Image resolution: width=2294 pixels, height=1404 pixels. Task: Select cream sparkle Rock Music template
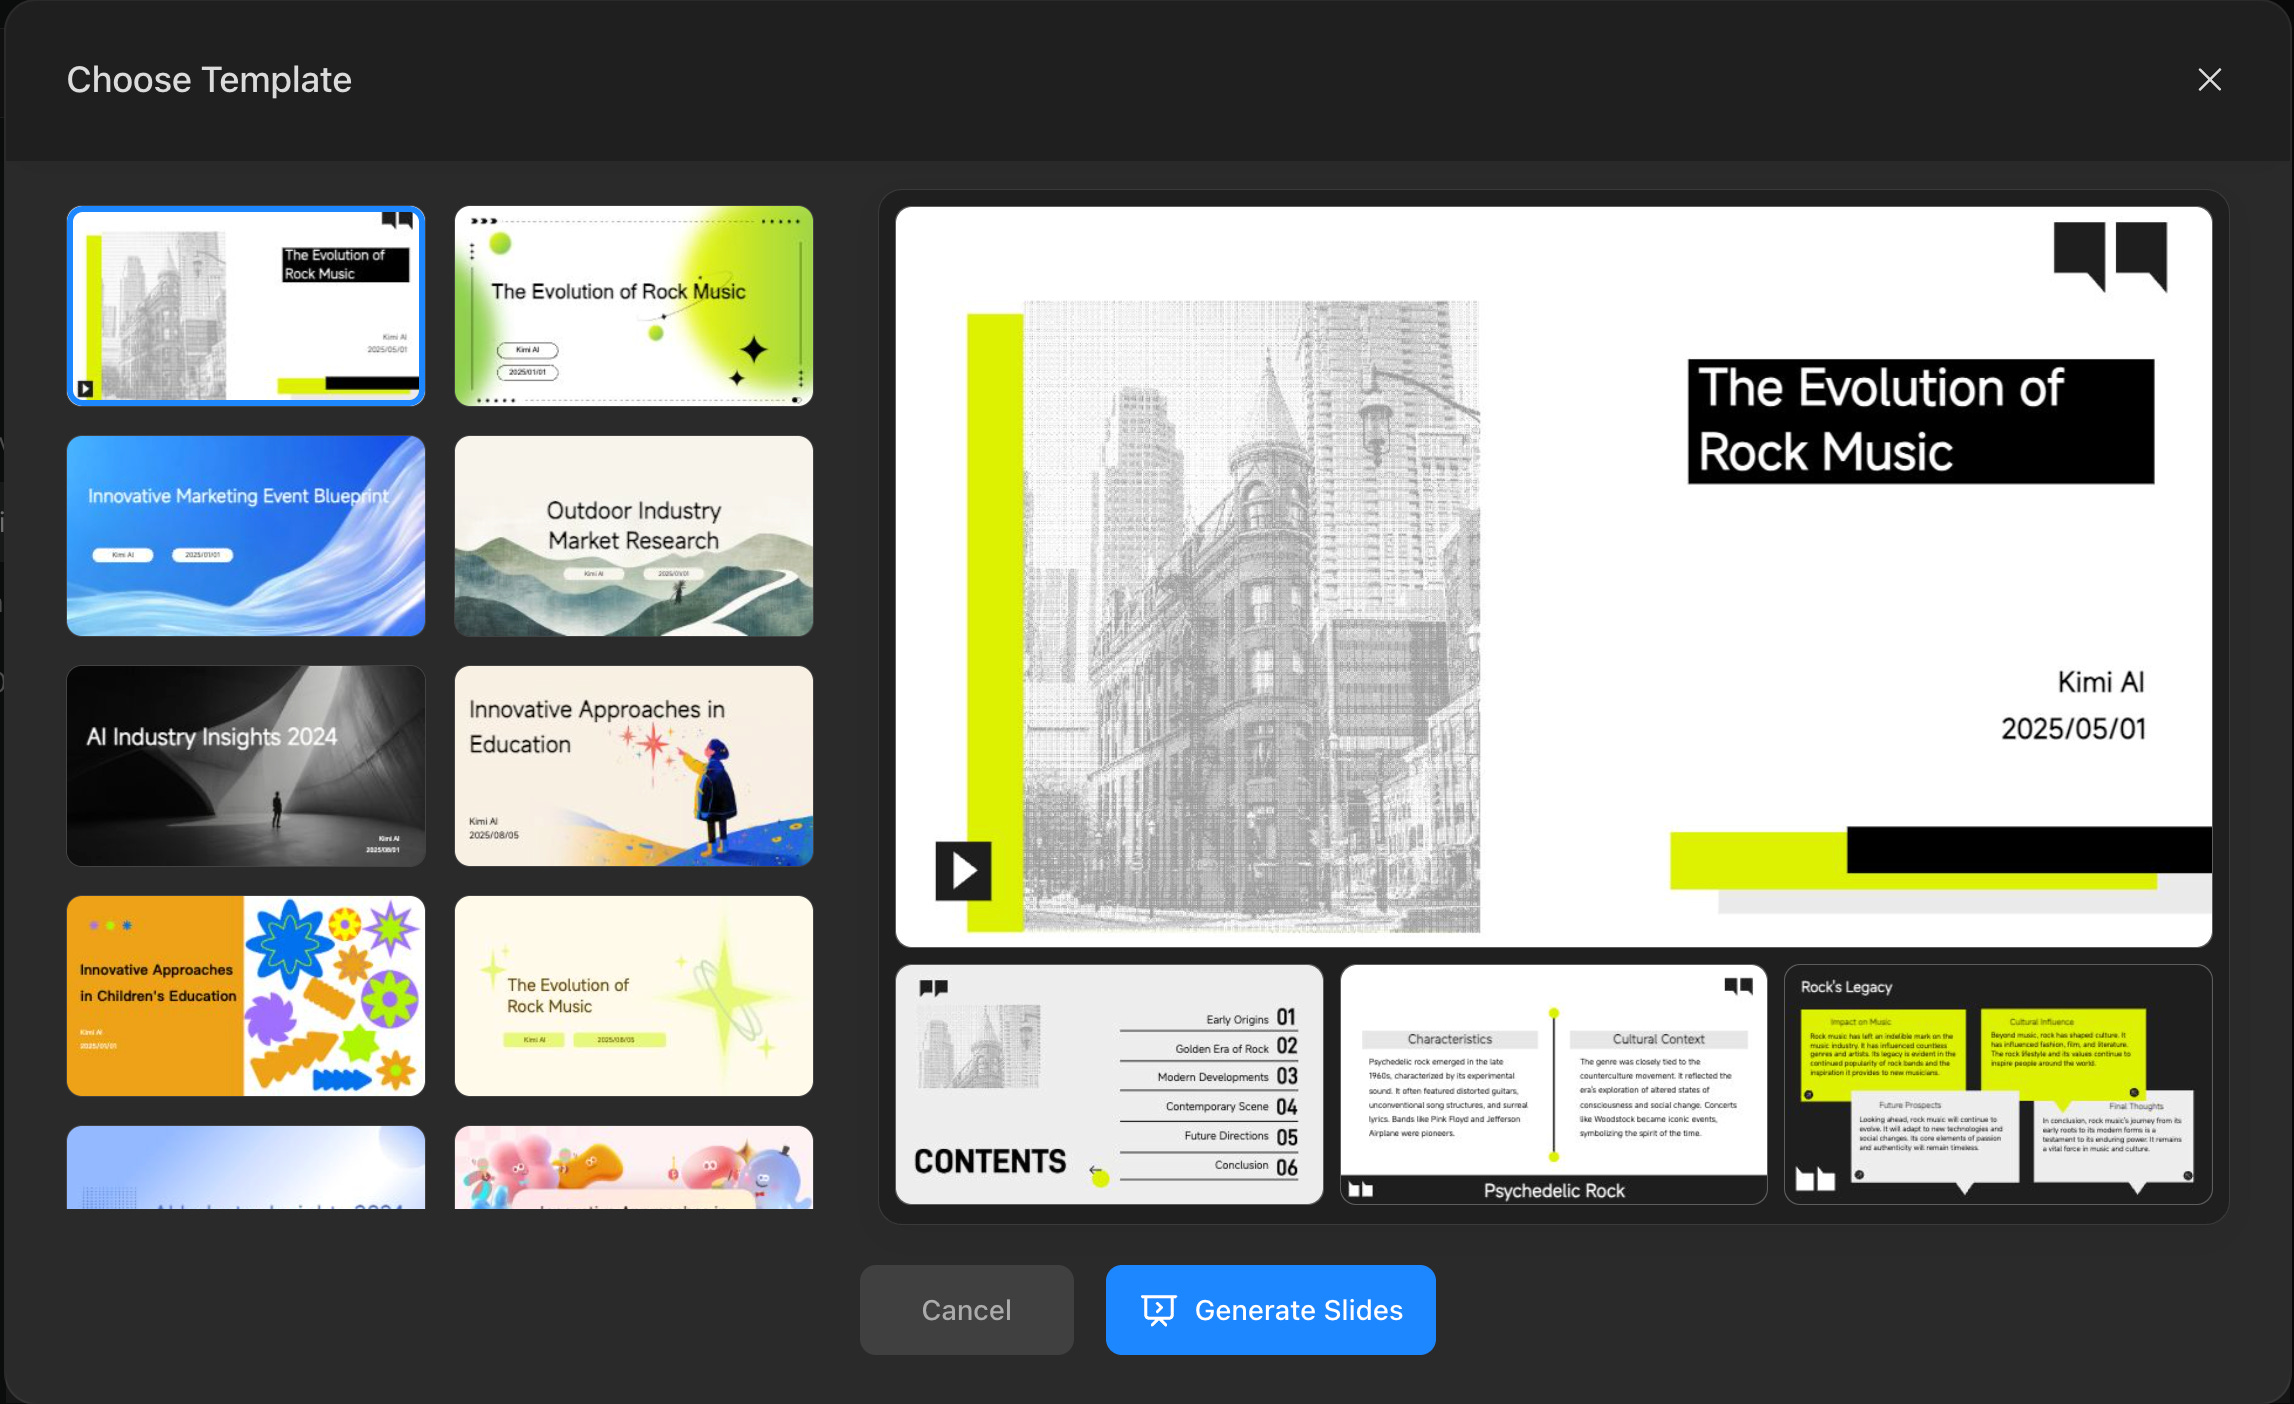tap(633, 996)
